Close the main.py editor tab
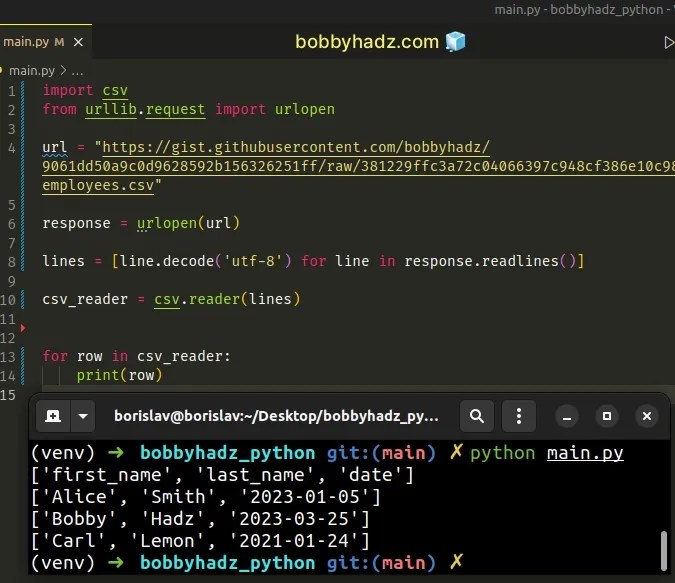This screenshot has height=583, width=675. point(78,42)
